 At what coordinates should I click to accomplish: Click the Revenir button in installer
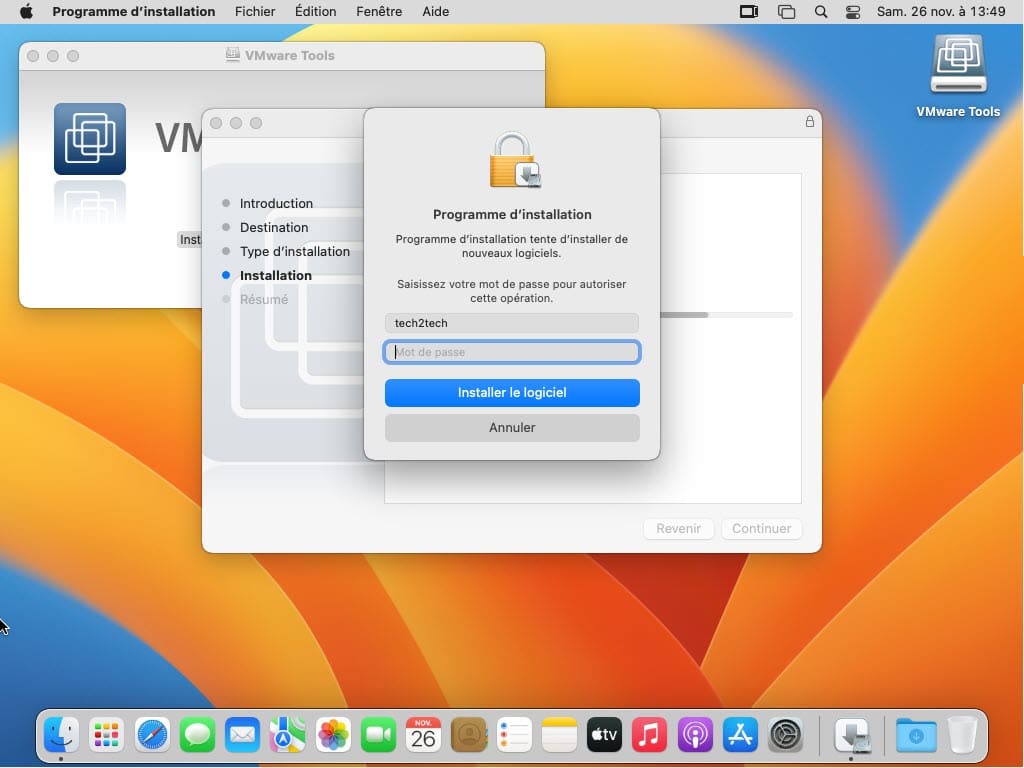pos(679,528)
